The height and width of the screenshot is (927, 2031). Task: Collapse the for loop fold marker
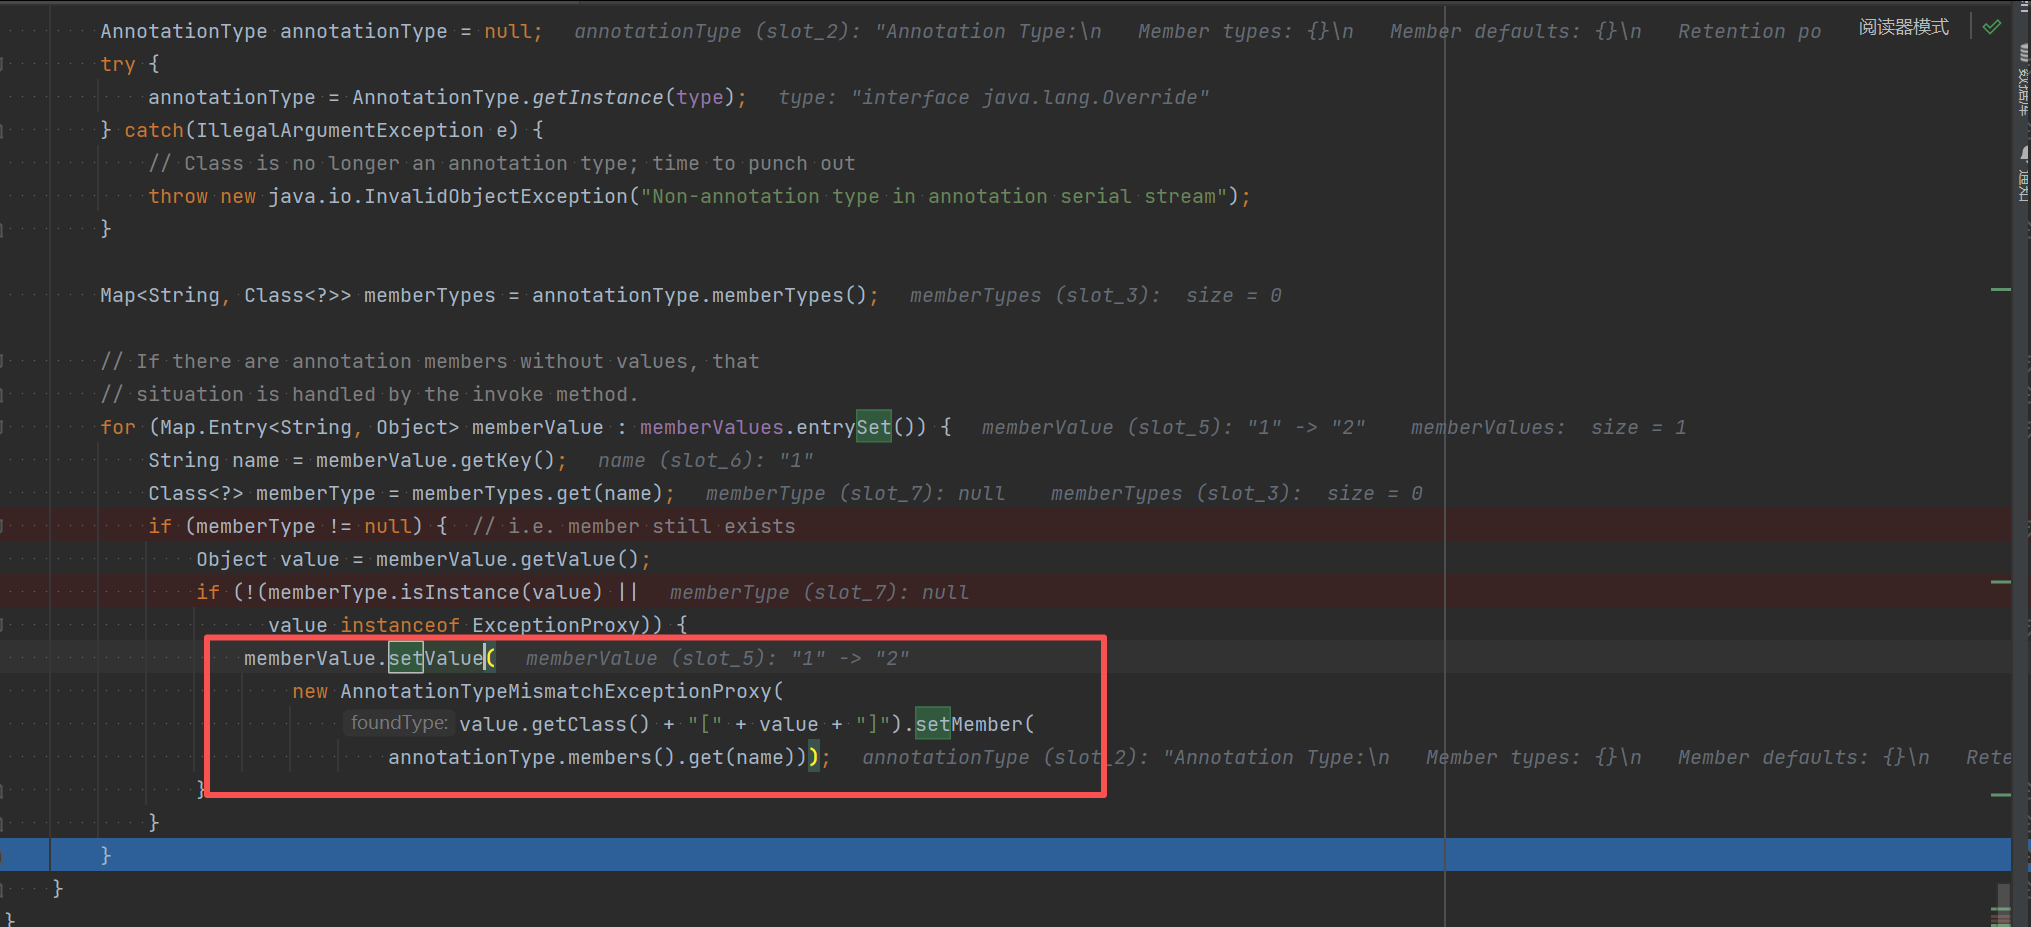tap(3, 427)
